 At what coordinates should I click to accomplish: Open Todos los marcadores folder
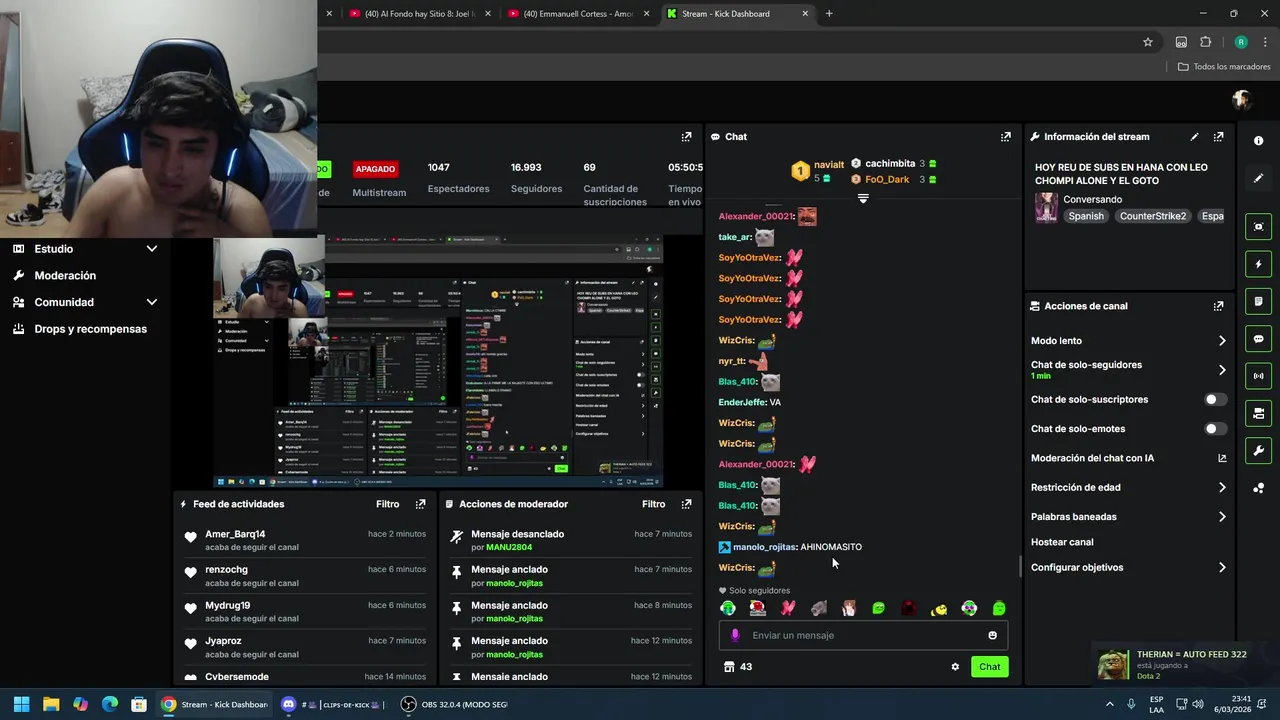1224,67
